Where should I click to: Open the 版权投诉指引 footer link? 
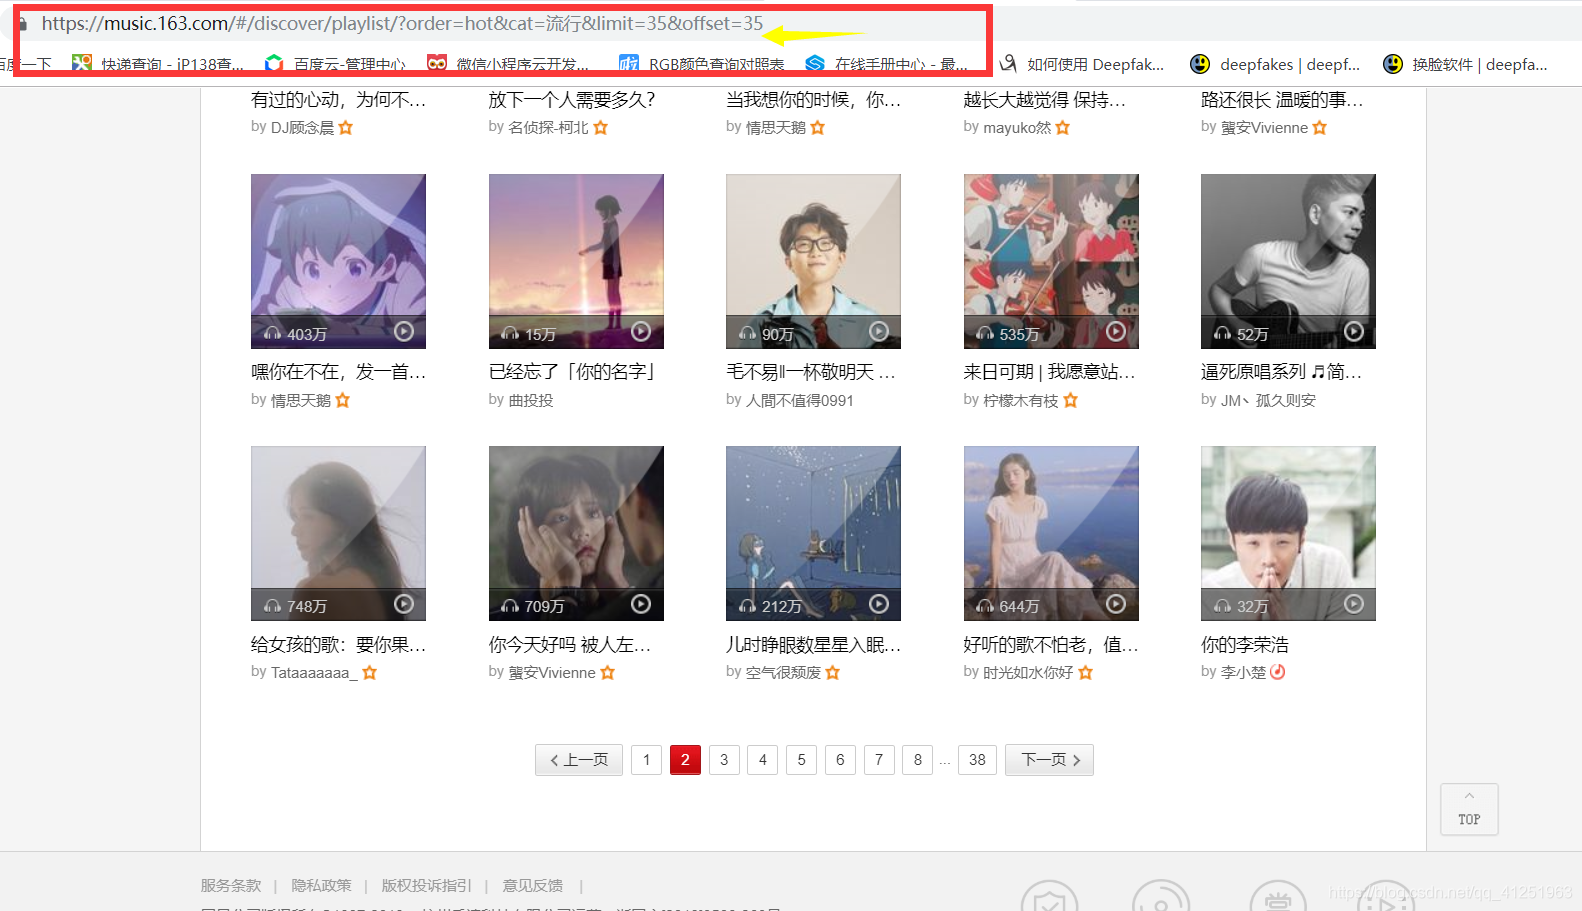(x=426, y=885)
